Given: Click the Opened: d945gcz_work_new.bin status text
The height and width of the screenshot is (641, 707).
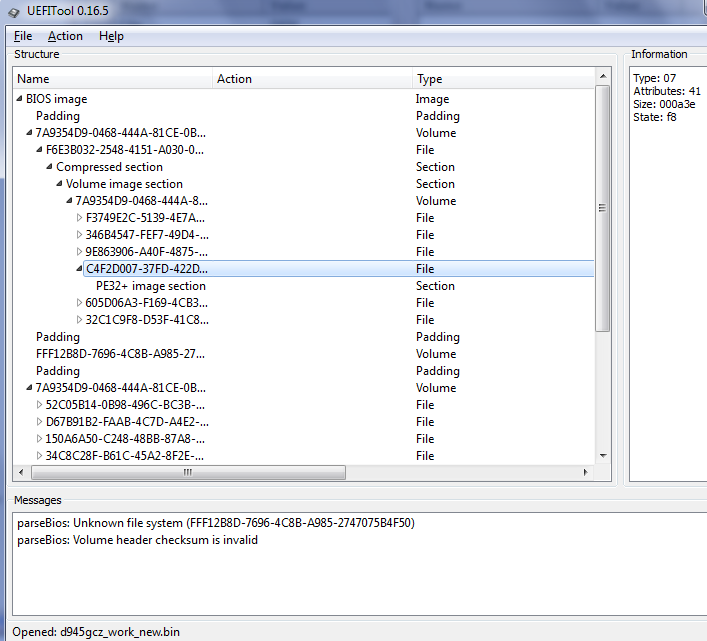Looking at the screenshot, I should pos(96,632).
